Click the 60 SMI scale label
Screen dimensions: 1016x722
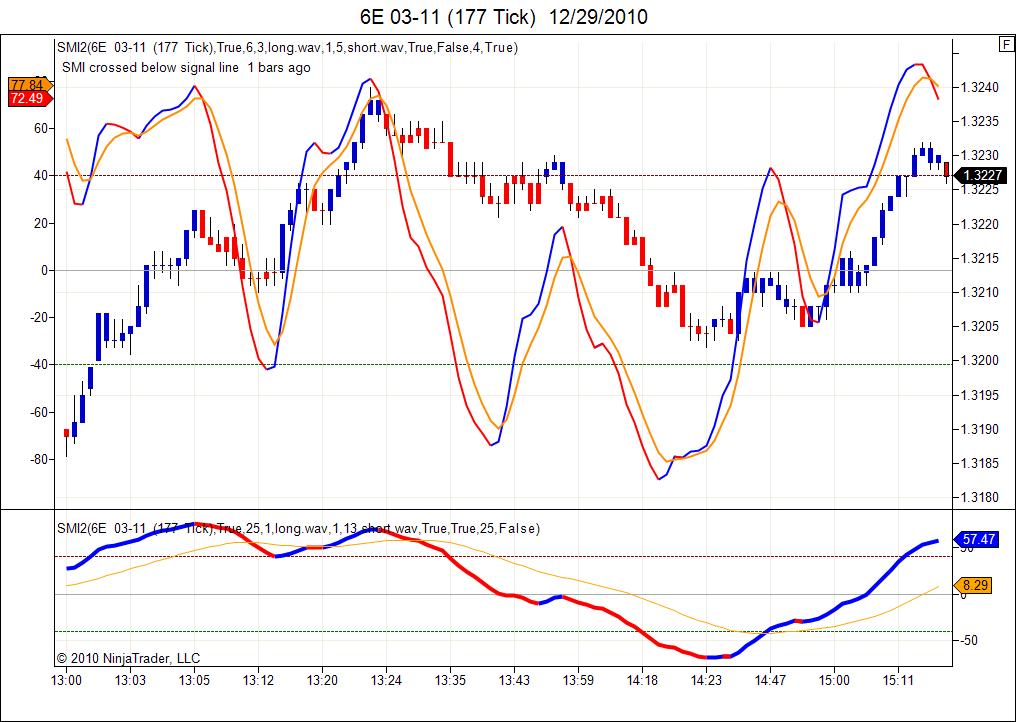(41, 128)
